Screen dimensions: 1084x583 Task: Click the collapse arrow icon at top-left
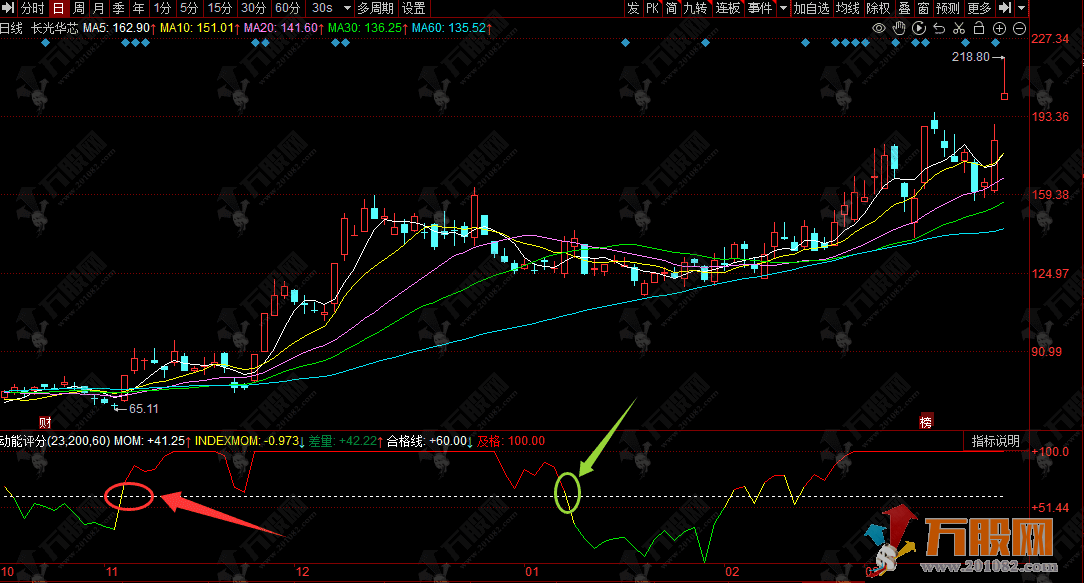pos(9,8)
